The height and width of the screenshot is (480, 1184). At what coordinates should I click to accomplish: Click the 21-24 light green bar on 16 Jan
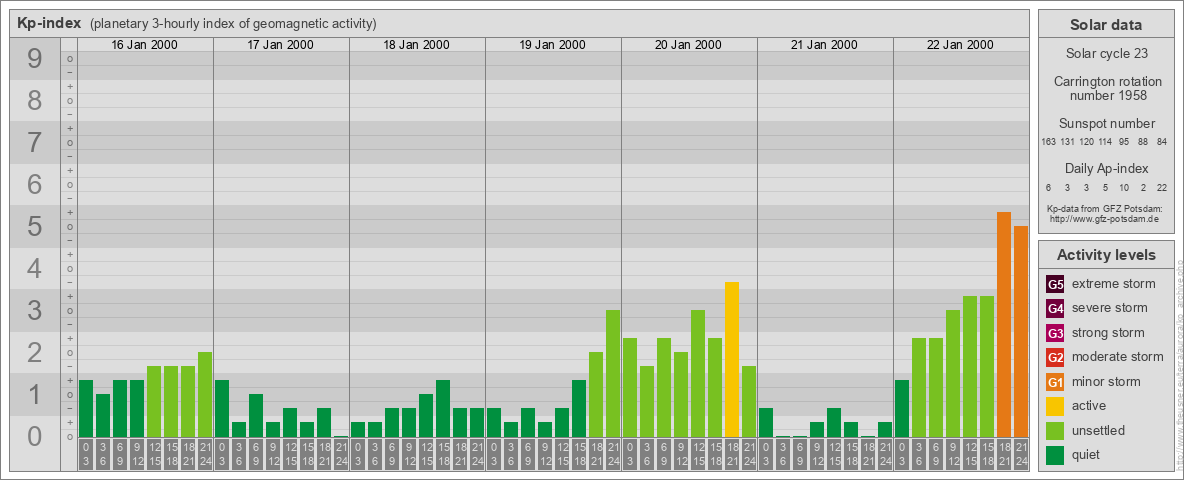205,395
